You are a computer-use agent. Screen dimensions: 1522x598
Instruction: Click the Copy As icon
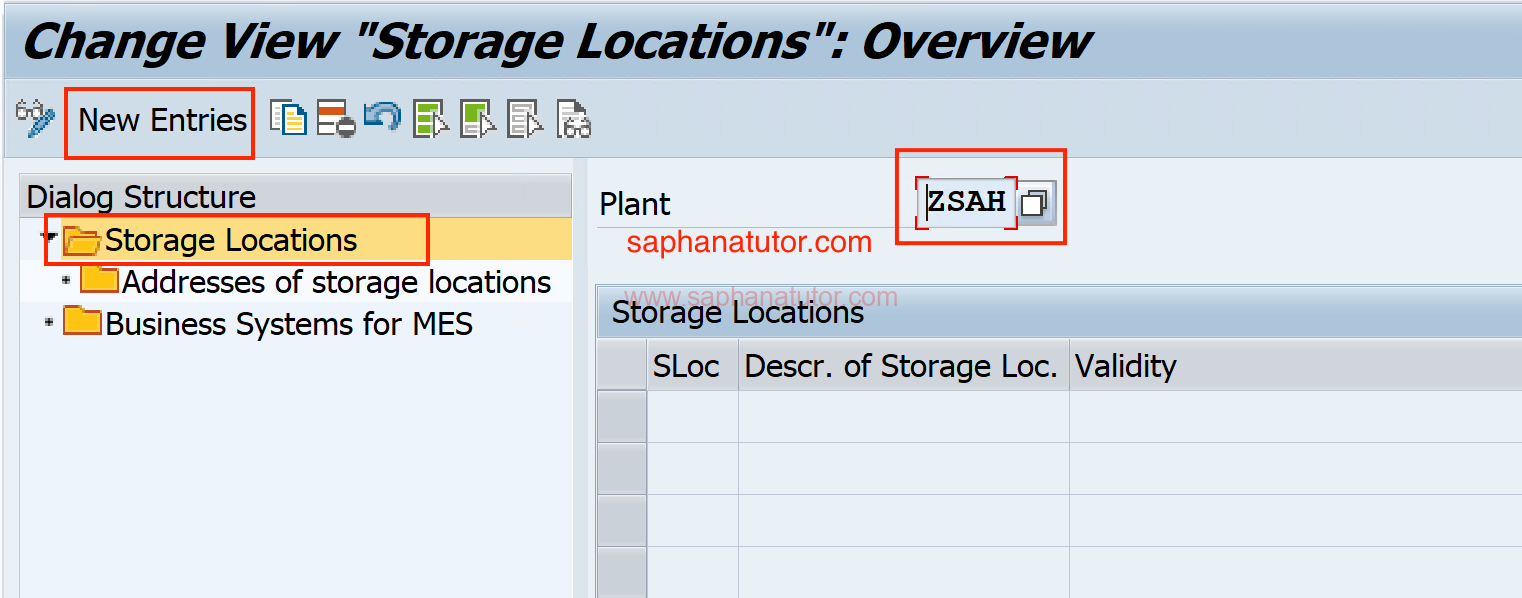tap(288, 119)
